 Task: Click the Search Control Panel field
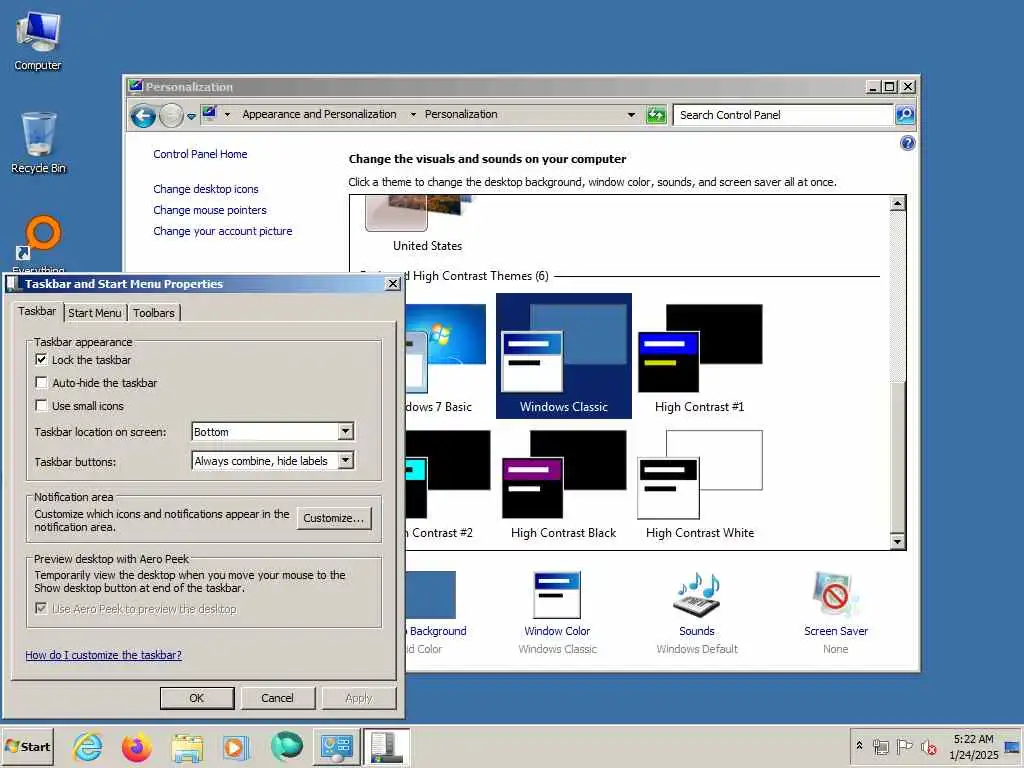[783, 115]
